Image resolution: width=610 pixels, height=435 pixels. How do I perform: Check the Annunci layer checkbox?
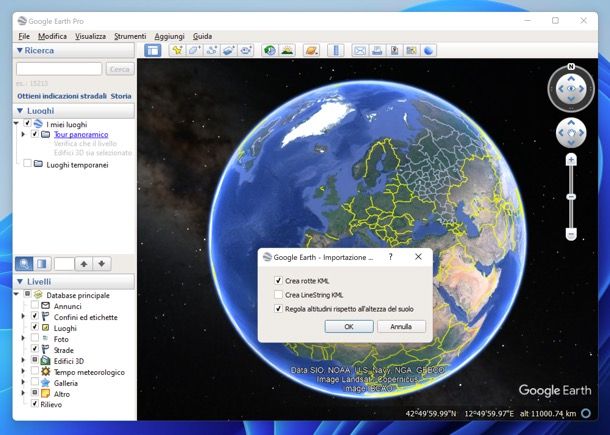(x=35, y=305)
